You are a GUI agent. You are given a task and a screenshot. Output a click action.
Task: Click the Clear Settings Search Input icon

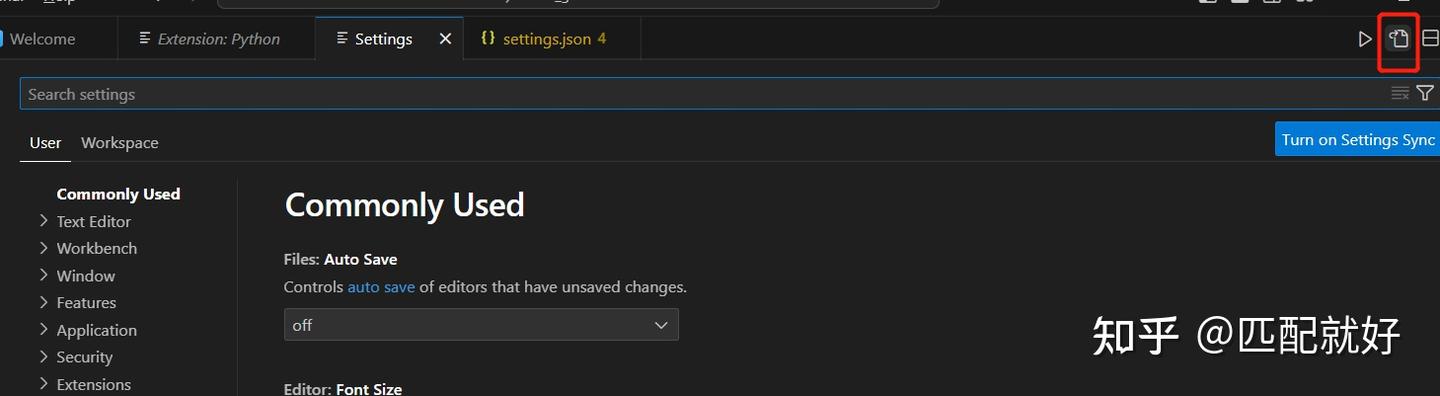1400,93
